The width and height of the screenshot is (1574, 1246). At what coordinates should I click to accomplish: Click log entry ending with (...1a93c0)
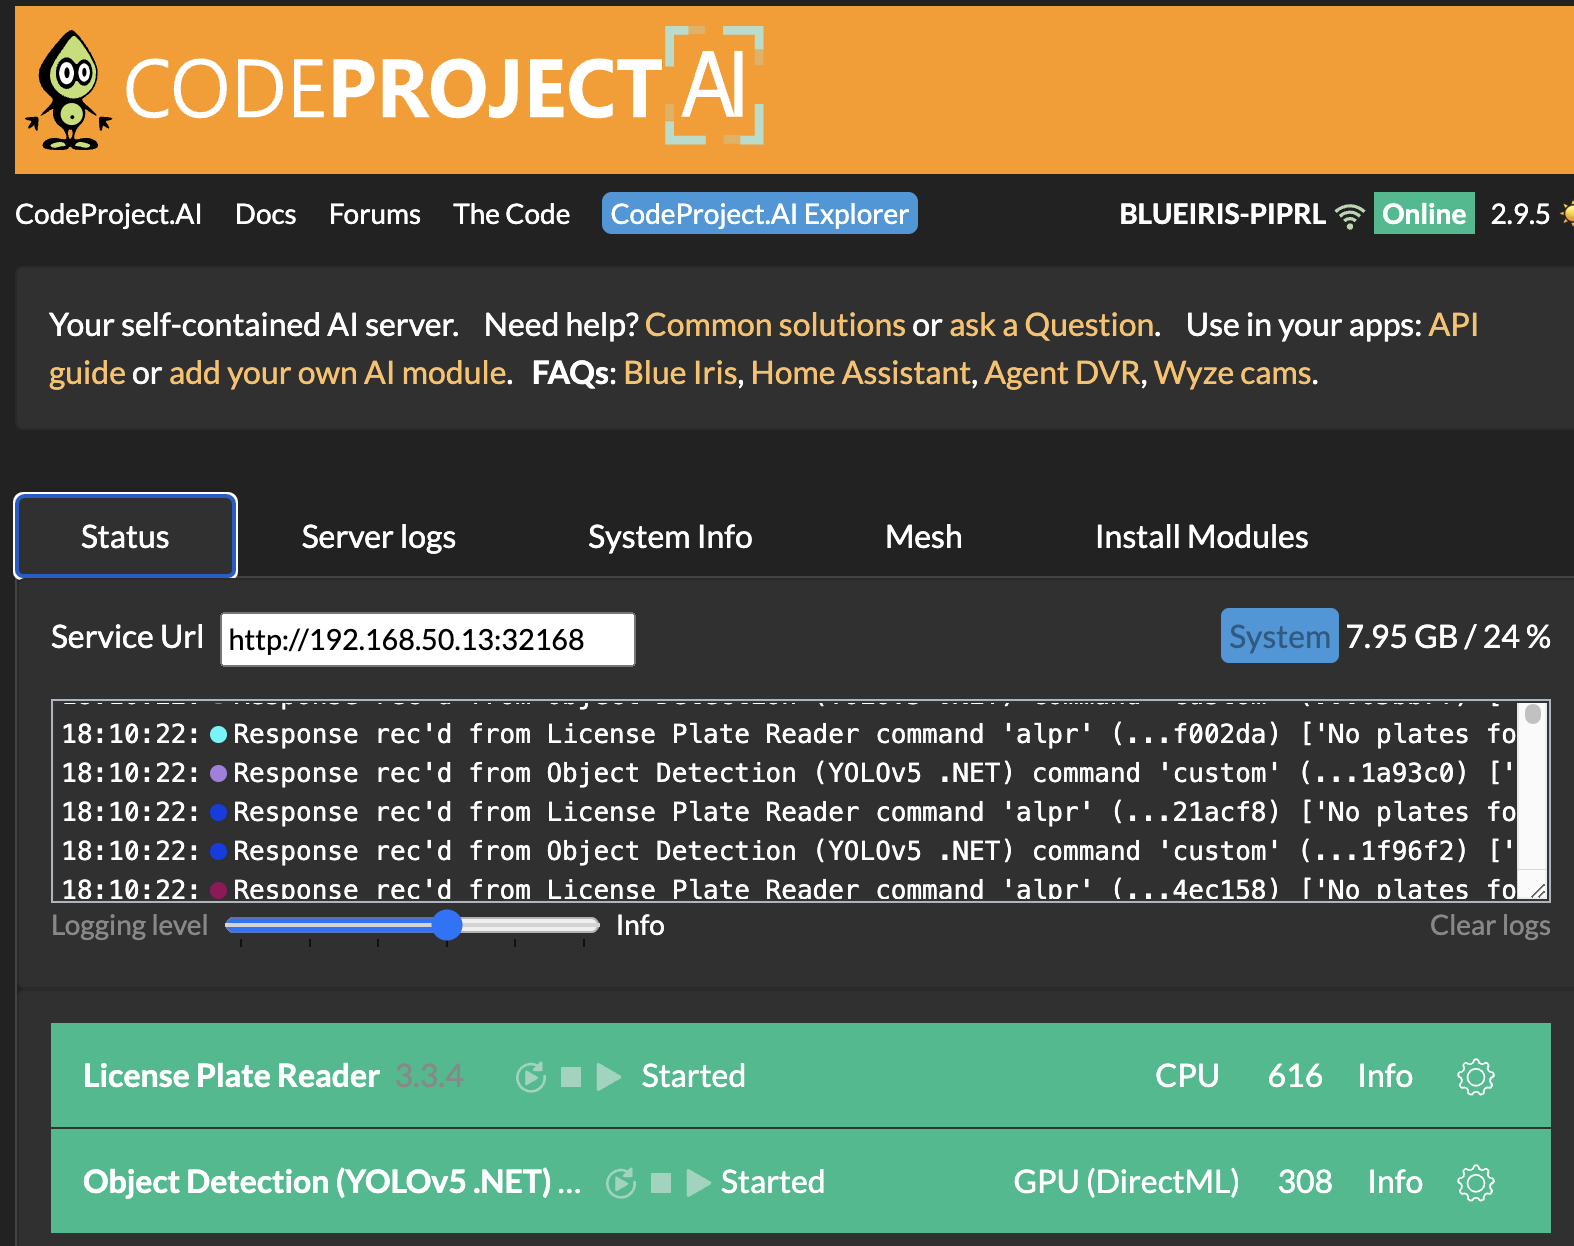coord(788,773)
